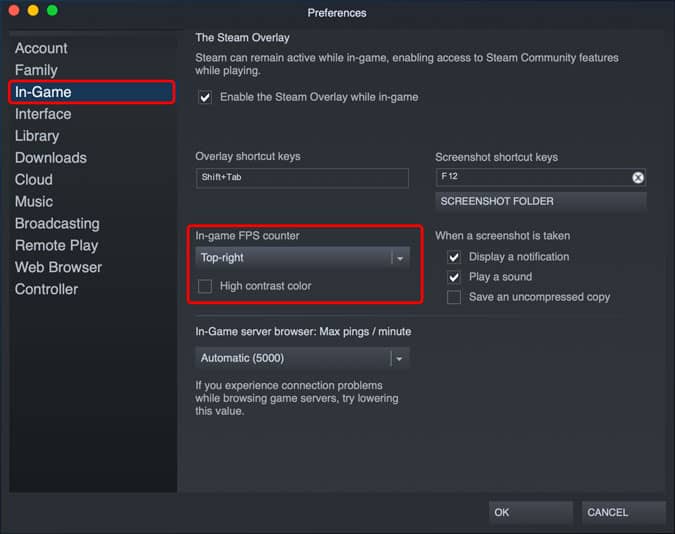Open the Downloads preferences section

coord(51,158)
